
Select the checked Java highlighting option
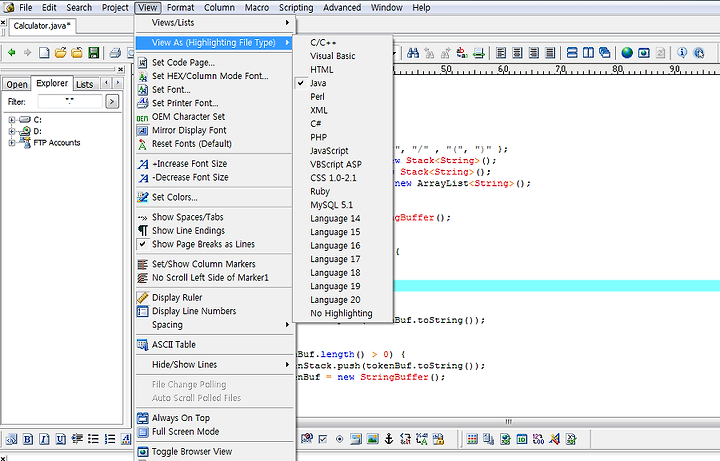pos(343,83)
